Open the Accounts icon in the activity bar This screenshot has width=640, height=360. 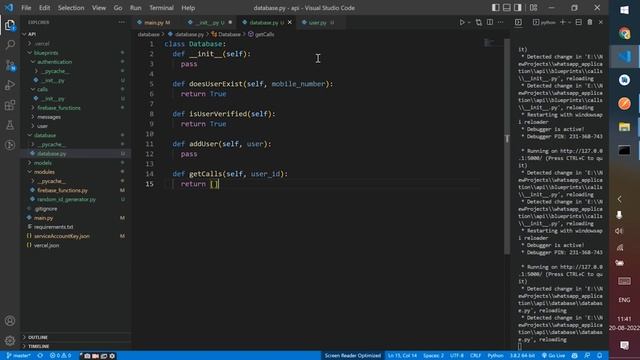(10, 321)
